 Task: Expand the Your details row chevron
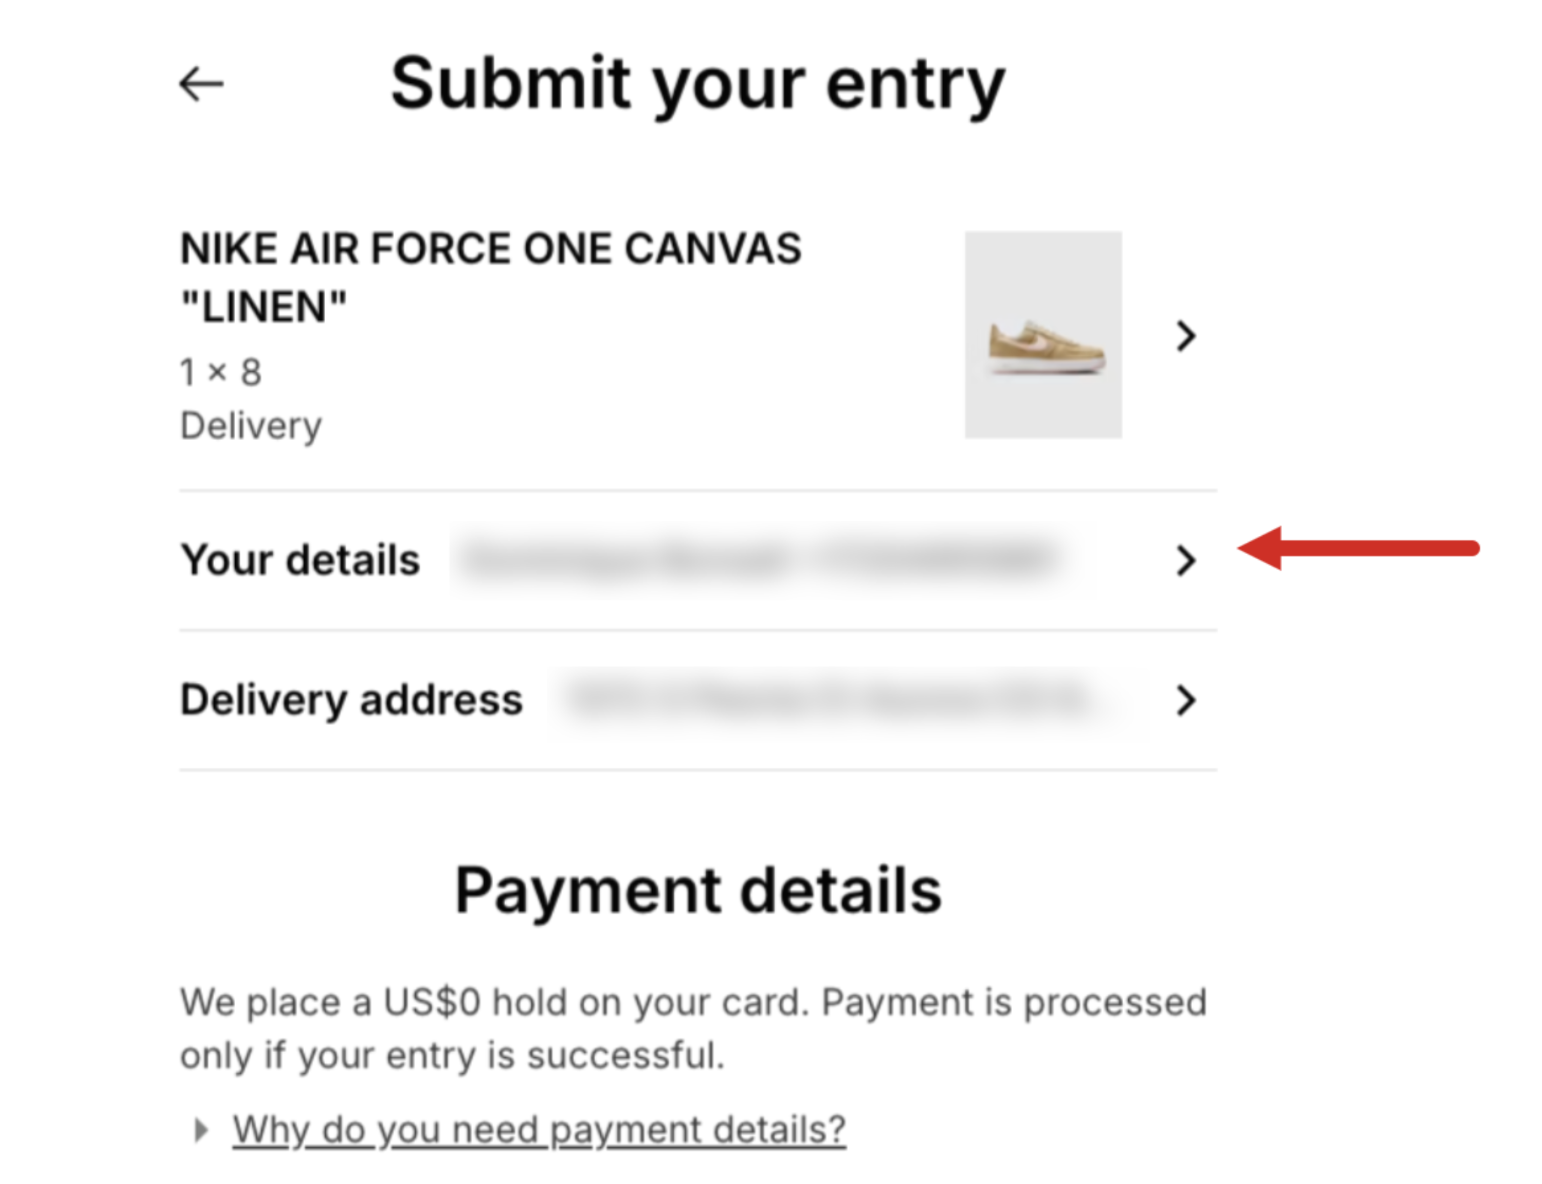pyautogui.click(x=1186, y=561)
